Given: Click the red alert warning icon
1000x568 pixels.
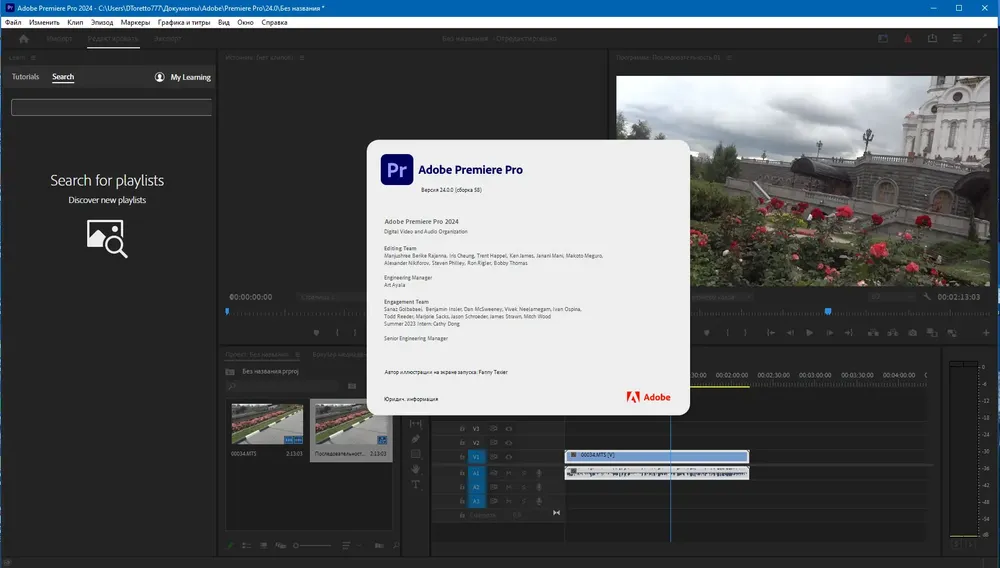Looking at the screenshot, I should click(908, 39).
